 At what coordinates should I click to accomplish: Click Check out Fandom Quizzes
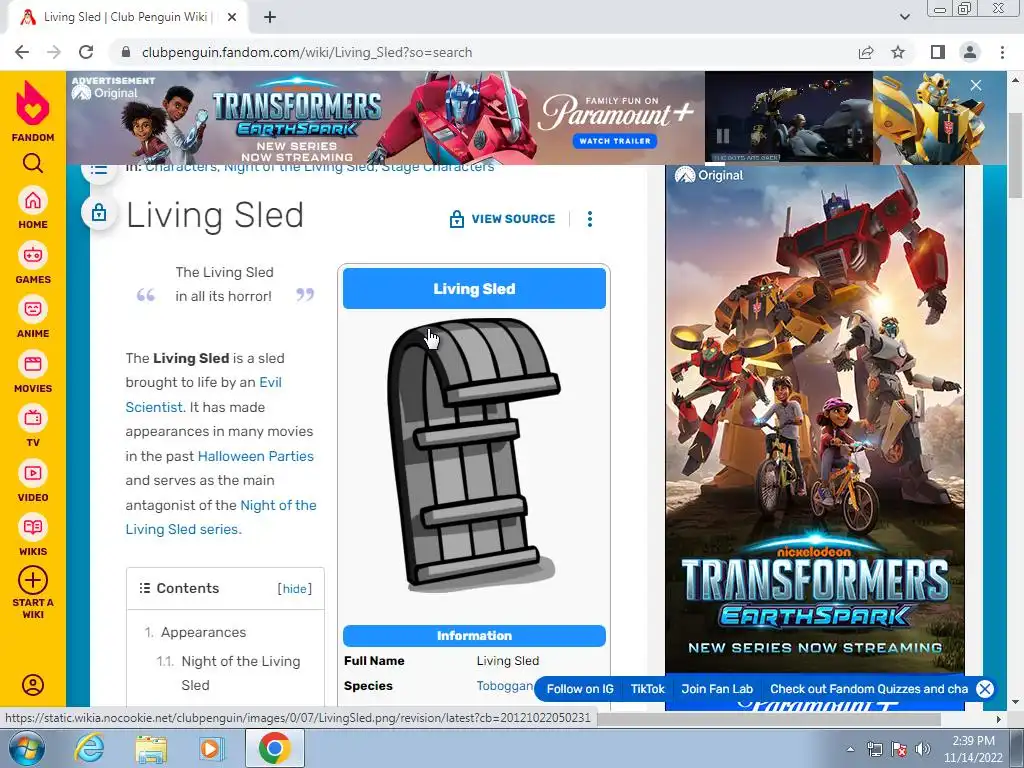[x=869, y=689]
